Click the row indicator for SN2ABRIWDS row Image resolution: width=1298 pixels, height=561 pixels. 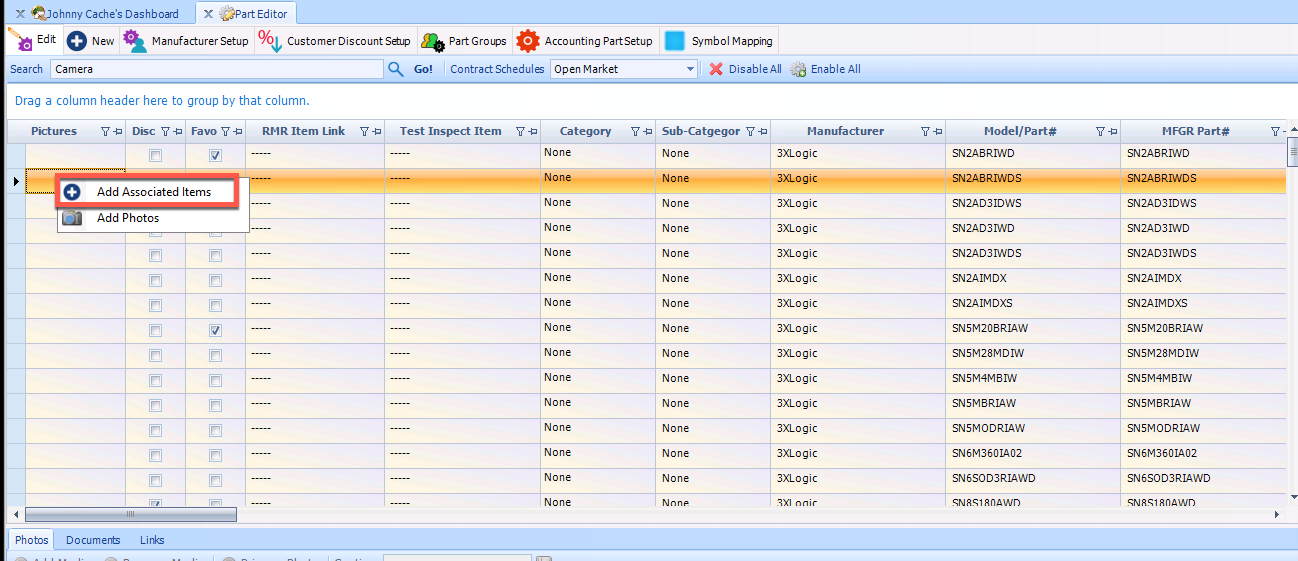pyautogui.click(x=16, y=181)
